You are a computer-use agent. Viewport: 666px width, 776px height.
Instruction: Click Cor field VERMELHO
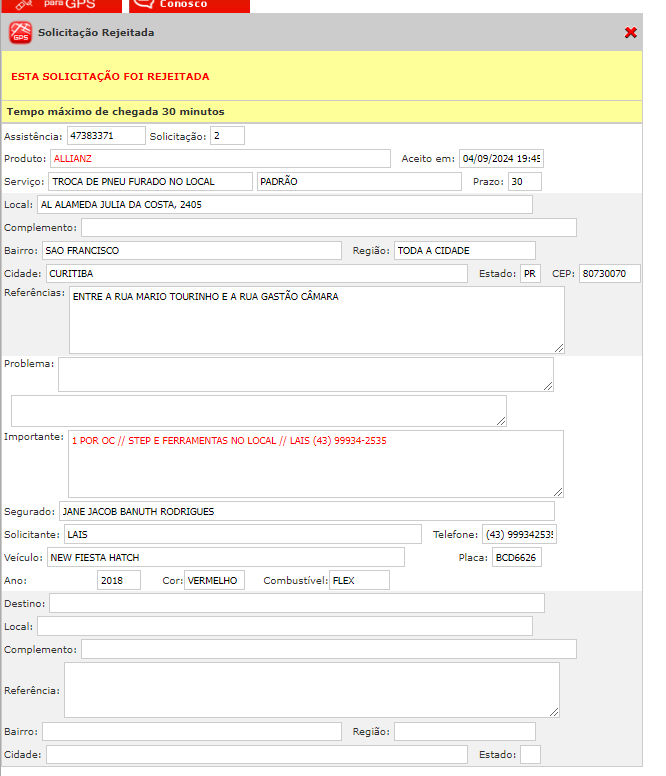pyautogui.click(x=214, y=581)
